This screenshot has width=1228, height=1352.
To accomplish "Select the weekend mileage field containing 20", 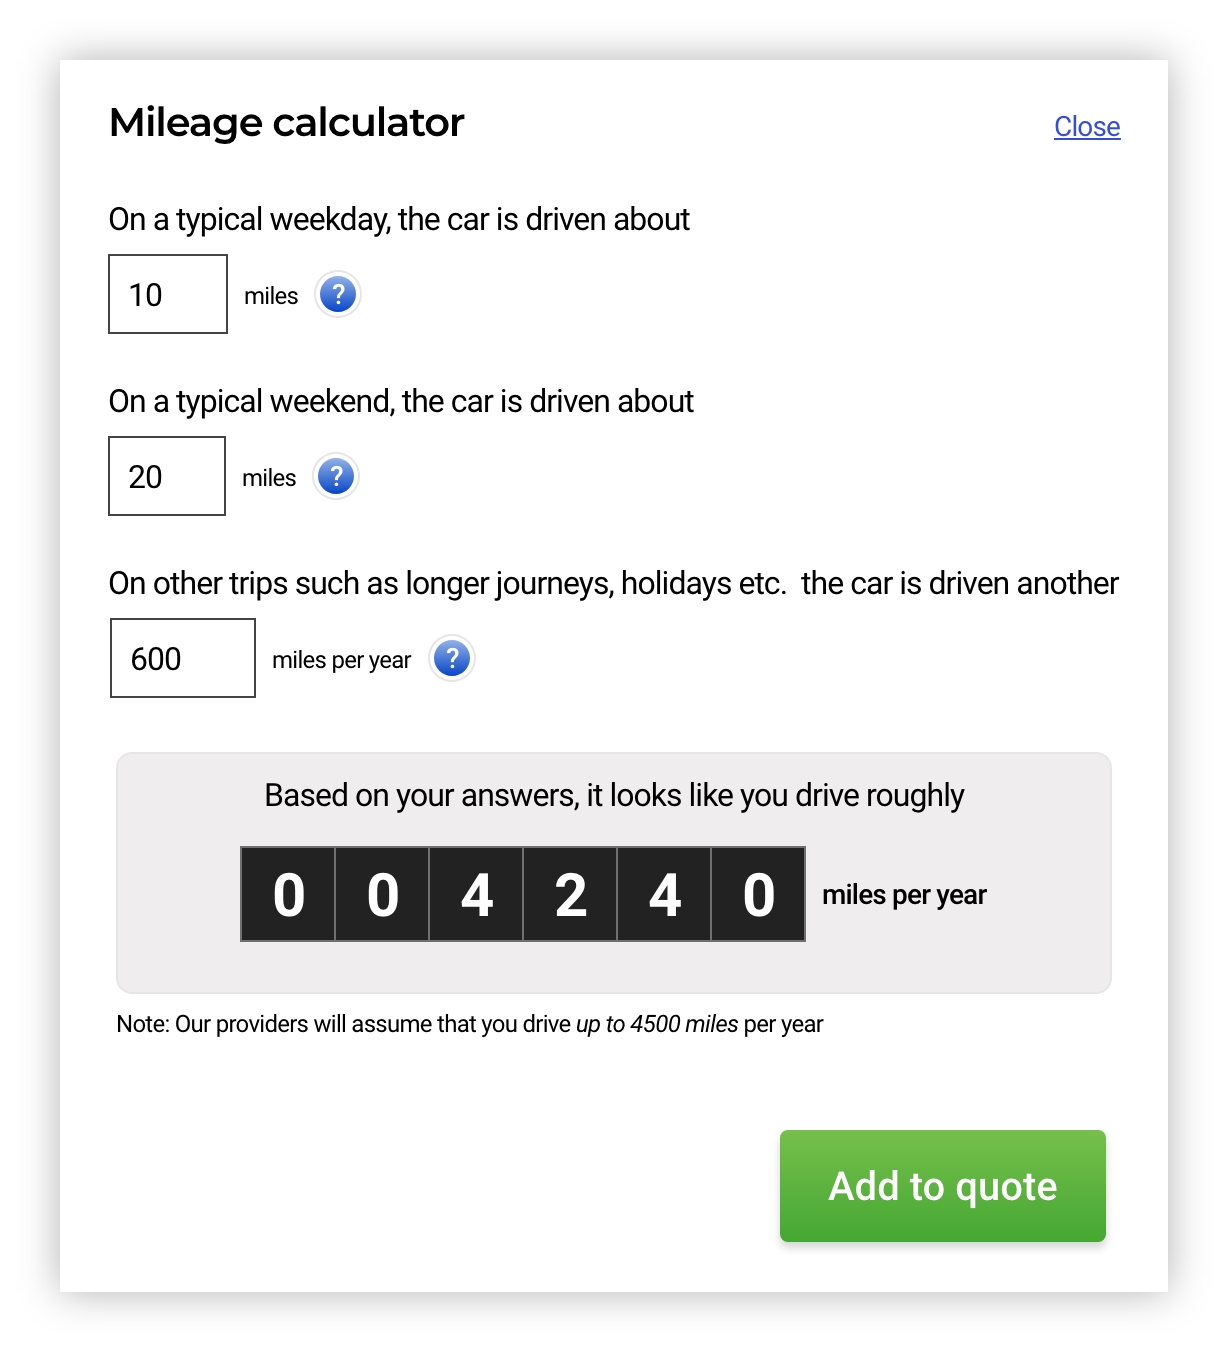I will 165,477.
